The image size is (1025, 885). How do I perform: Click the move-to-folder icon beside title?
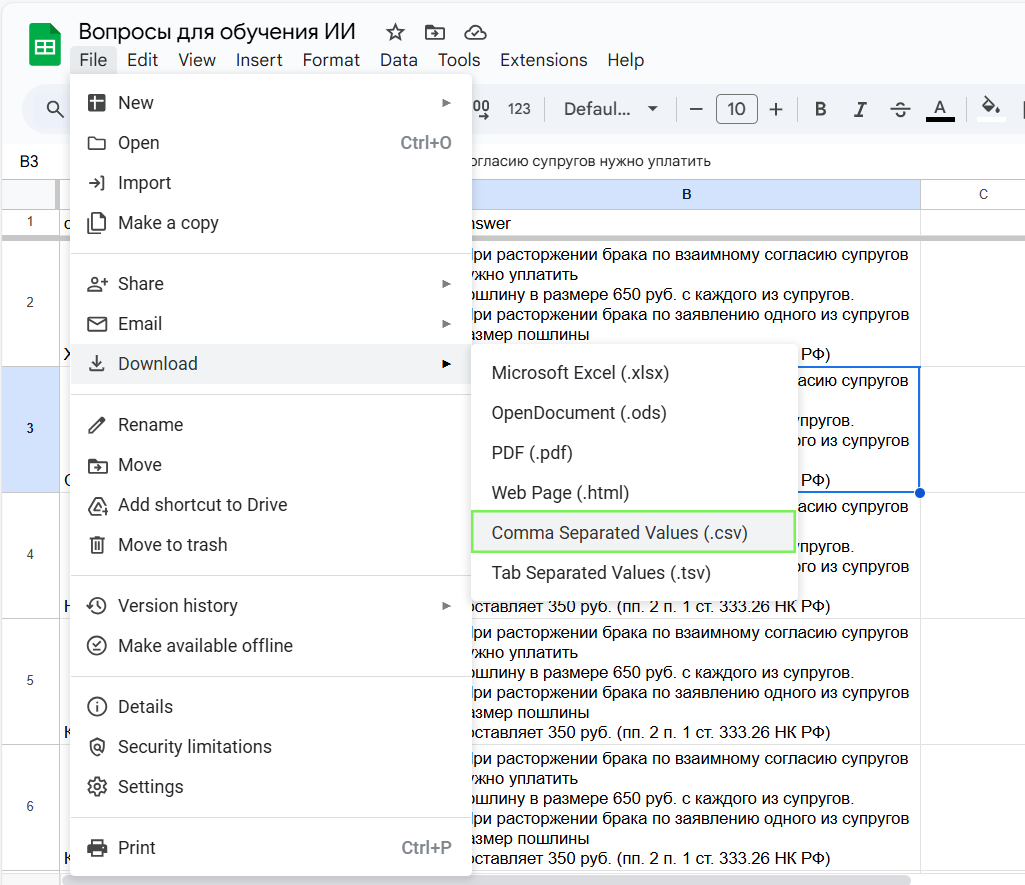(x=435, y=32)
